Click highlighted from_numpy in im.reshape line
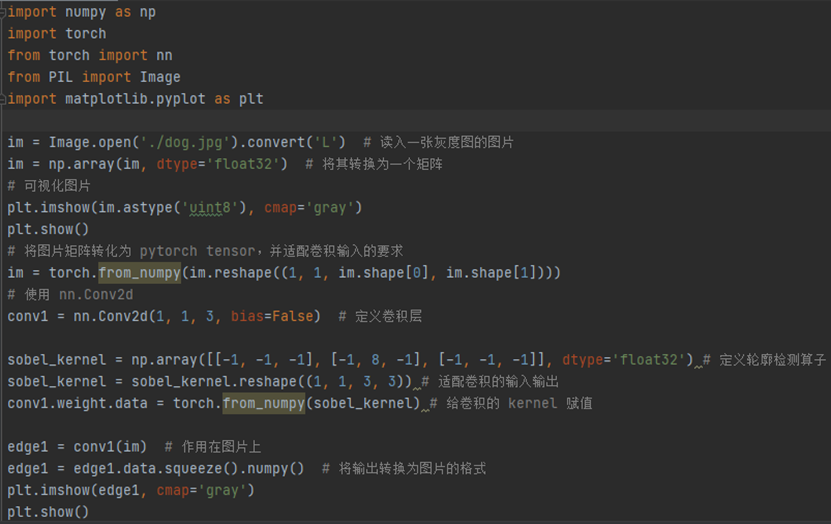The image size is (831, 524). tap(139, 273)
